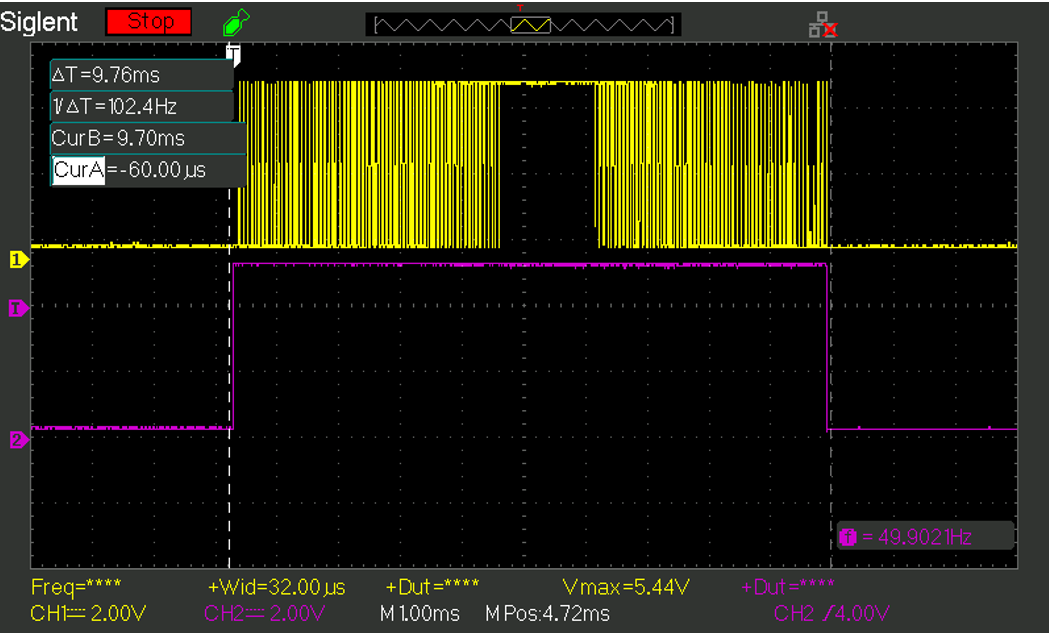Viewport: 1049px width, 633px height.
Task: Click the magenta +Dut=**** measurement
Action: point(788,587)
